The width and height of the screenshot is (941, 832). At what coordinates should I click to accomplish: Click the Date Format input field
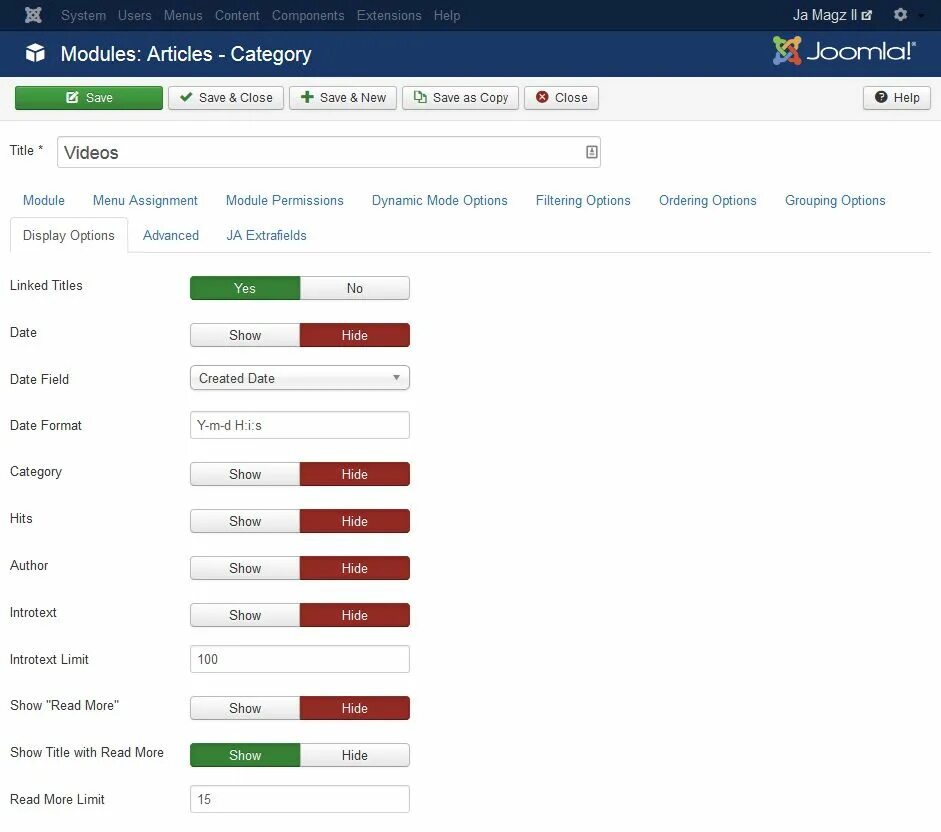tap(300, 425)
